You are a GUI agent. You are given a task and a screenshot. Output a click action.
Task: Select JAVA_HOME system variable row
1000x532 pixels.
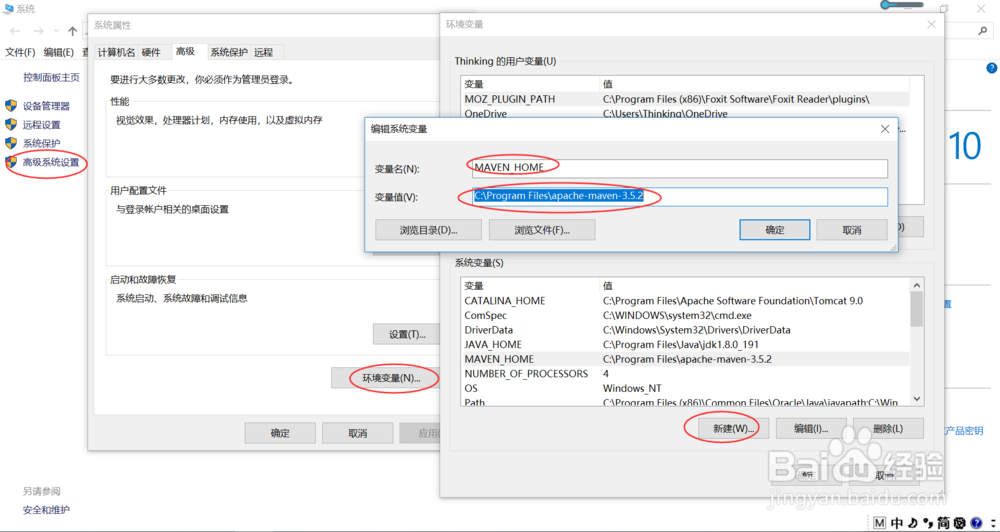coord(686,344)
